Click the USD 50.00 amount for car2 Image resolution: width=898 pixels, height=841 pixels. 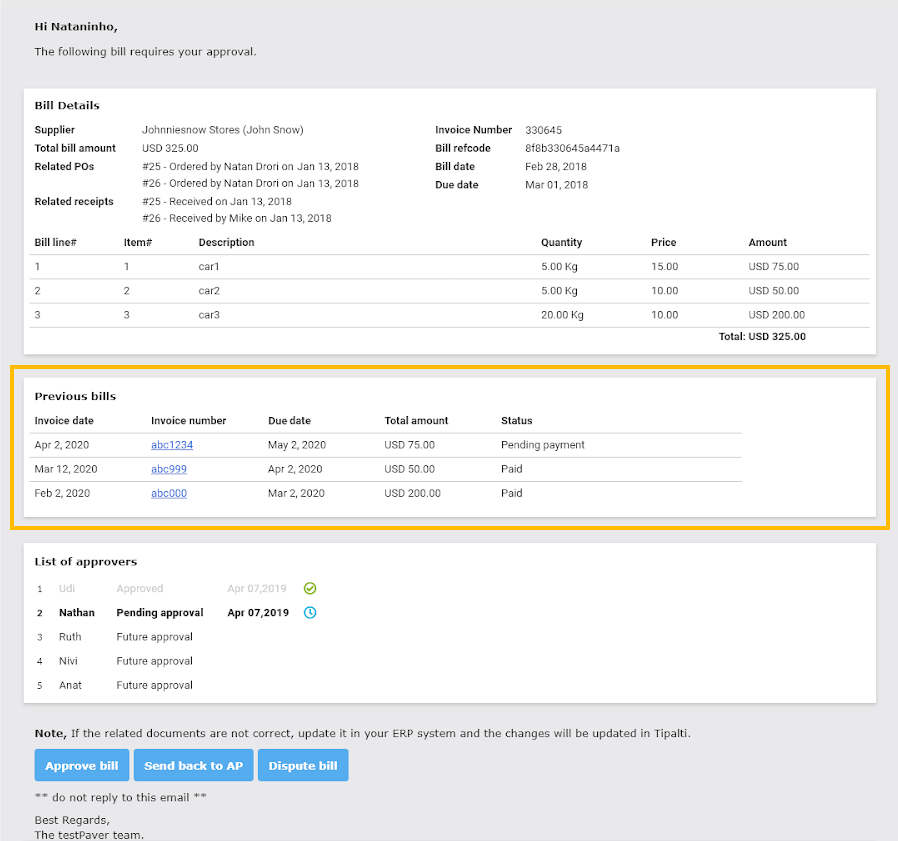(x=774, y=290)
